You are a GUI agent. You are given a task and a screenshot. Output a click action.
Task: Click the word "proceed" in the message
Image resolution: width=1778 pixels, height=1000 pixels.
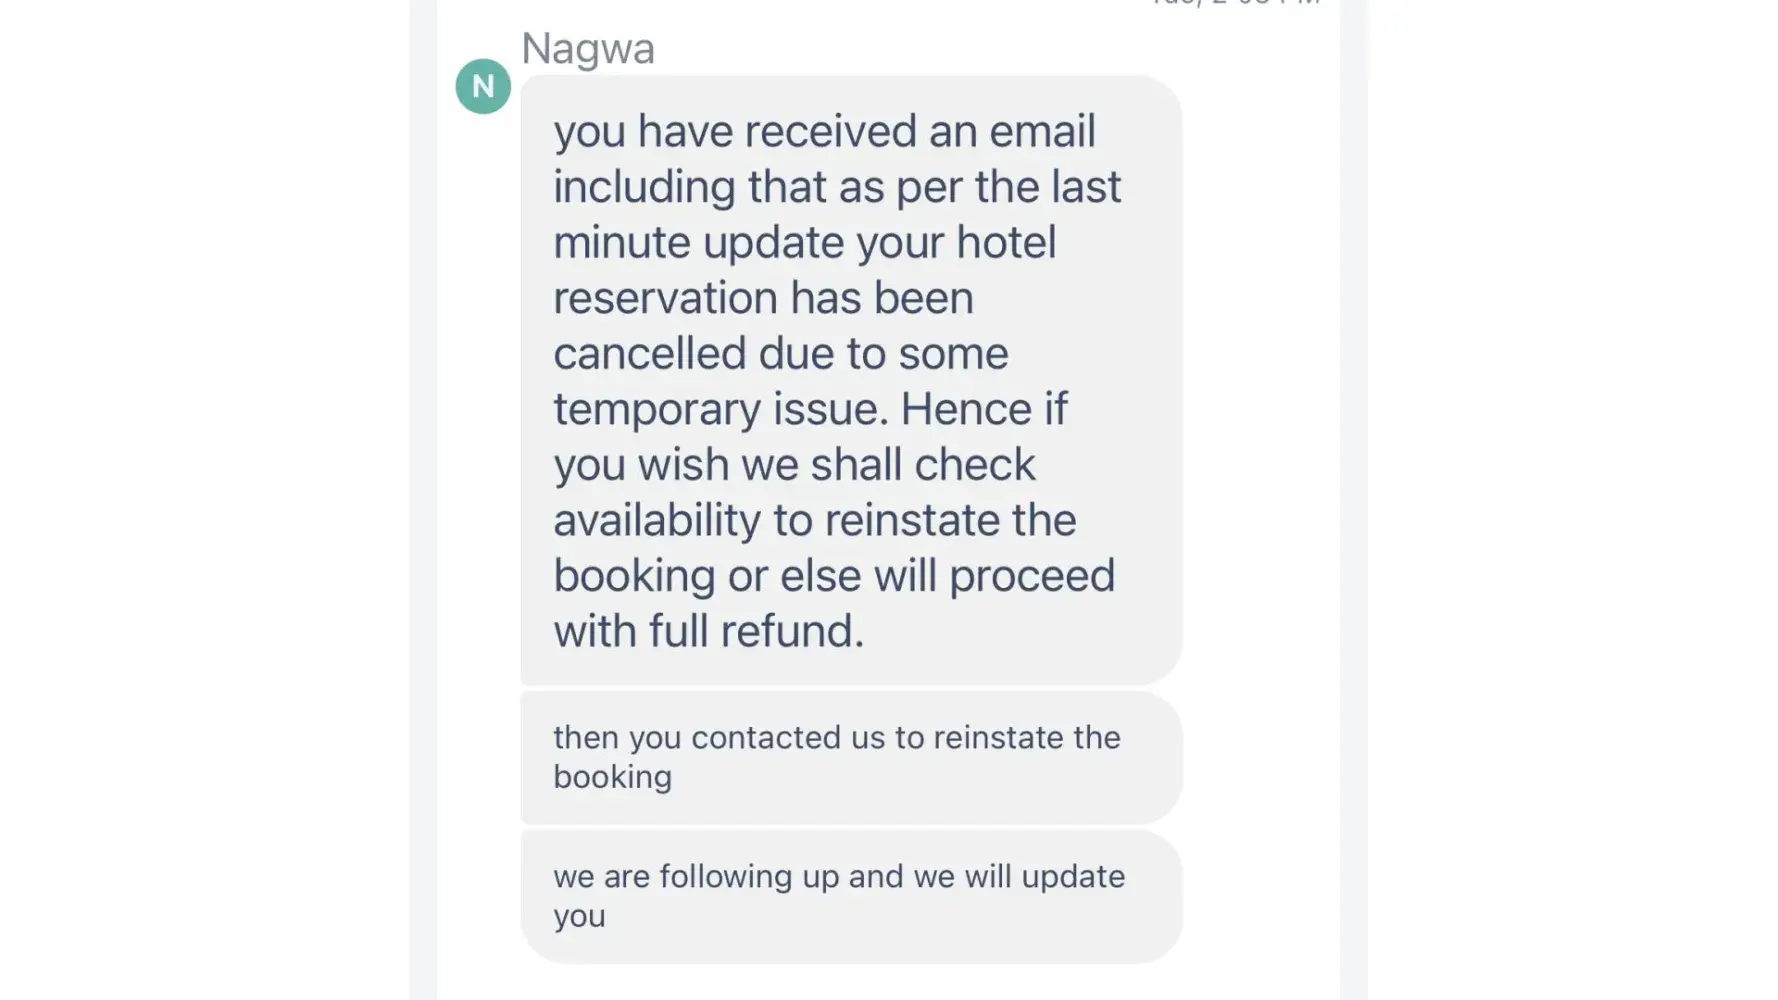tap(1031, 576)
